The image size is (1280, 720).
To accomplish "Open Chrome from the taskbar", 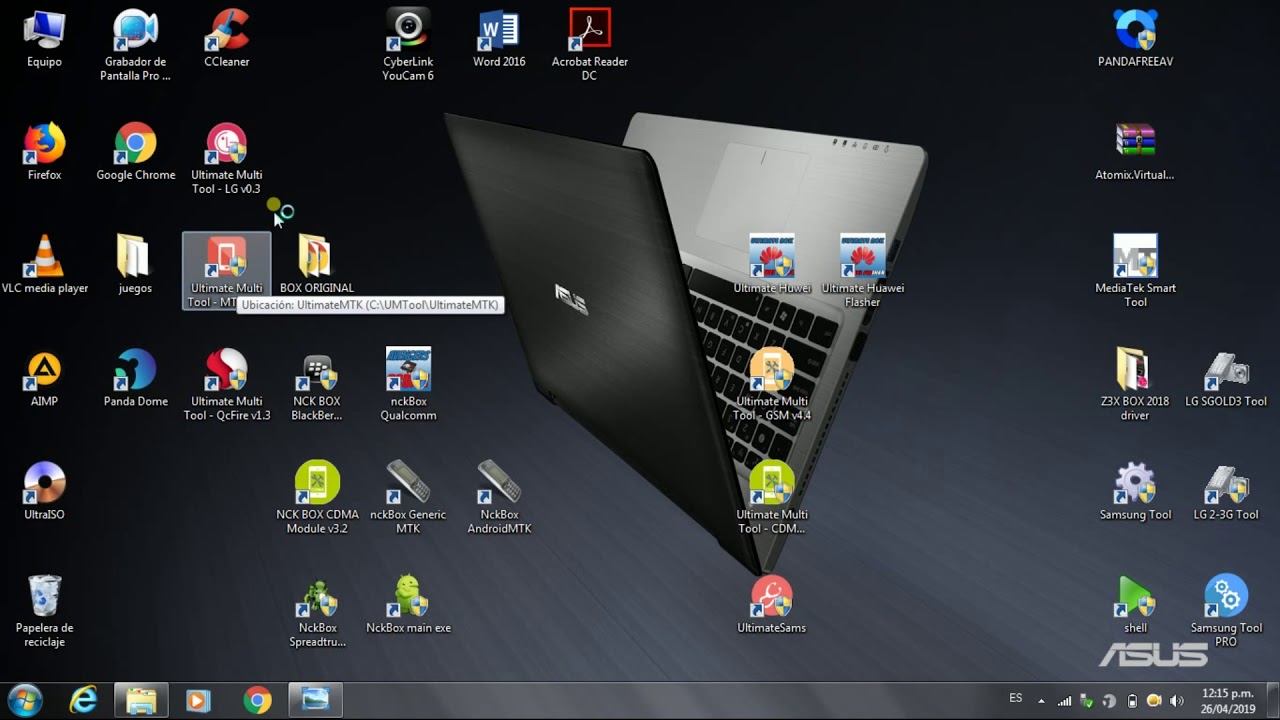I will (x=257, y=700).
